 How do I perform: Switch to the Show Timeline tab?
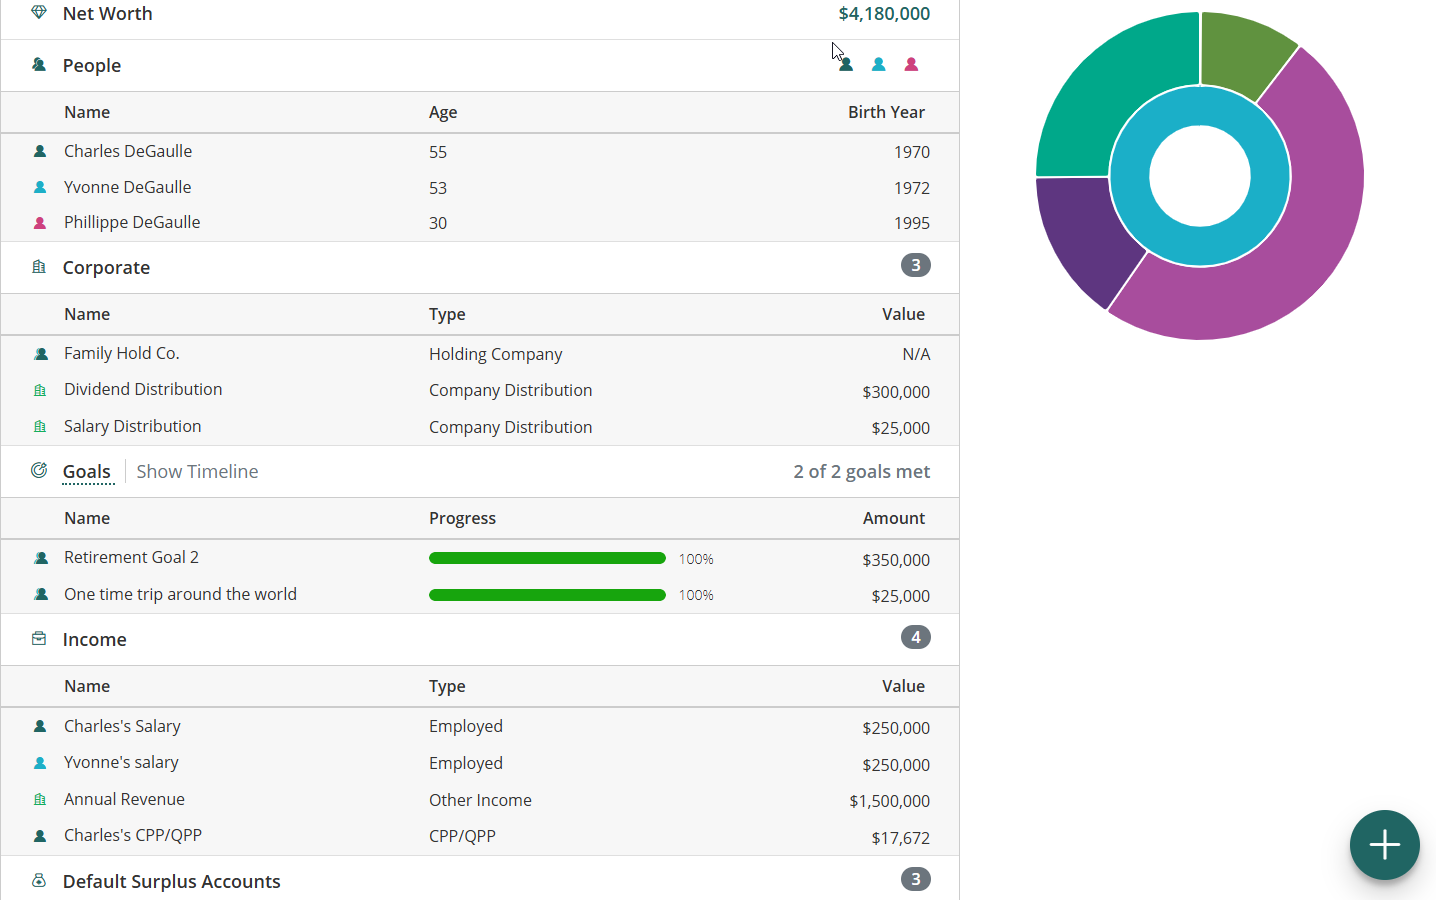[x=197, y=472]
